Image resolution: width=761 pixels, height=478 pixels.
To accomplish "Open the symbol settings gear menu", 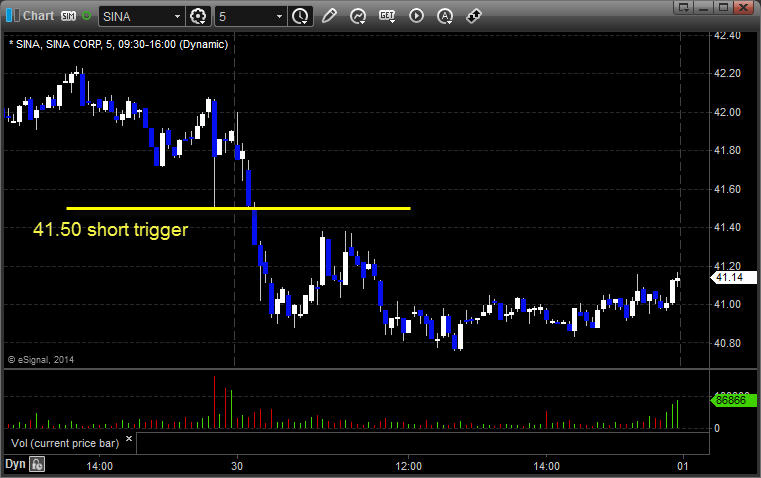I will [198, 16].
